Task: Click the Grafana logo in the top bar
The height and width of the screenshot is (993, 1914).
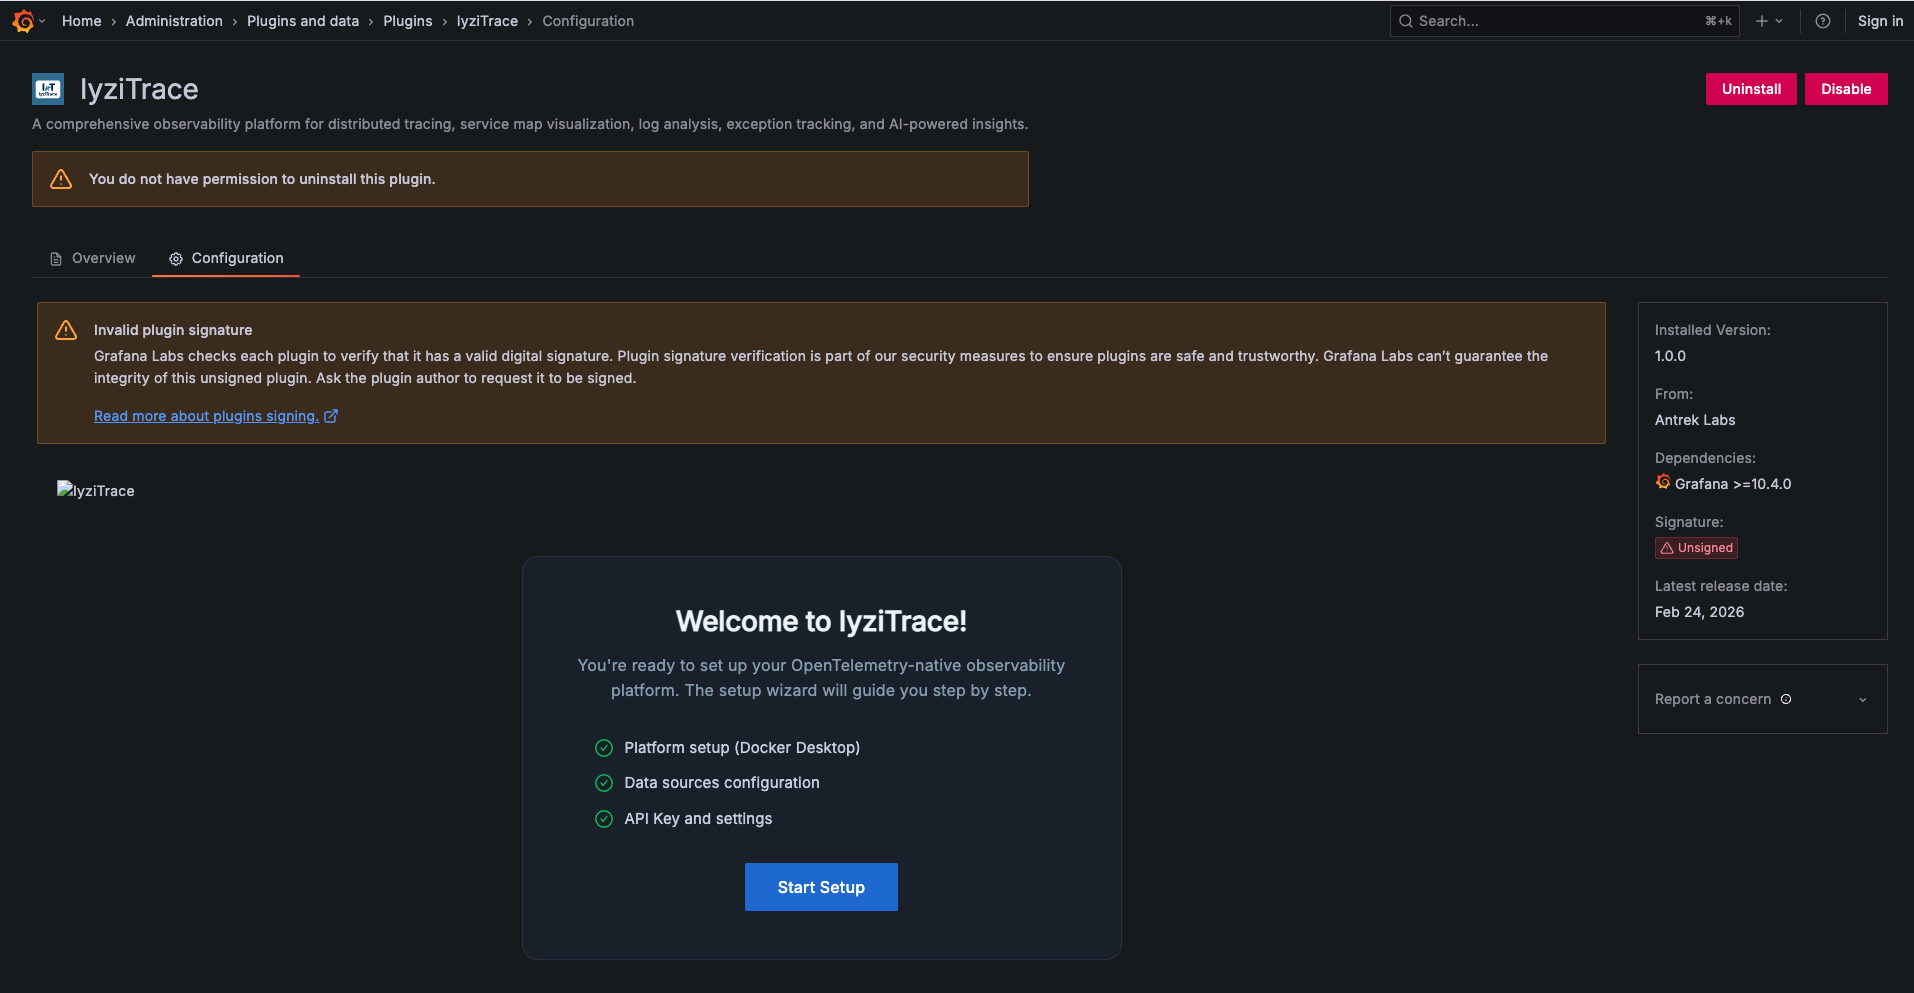Action: click(x=22, y=20)
